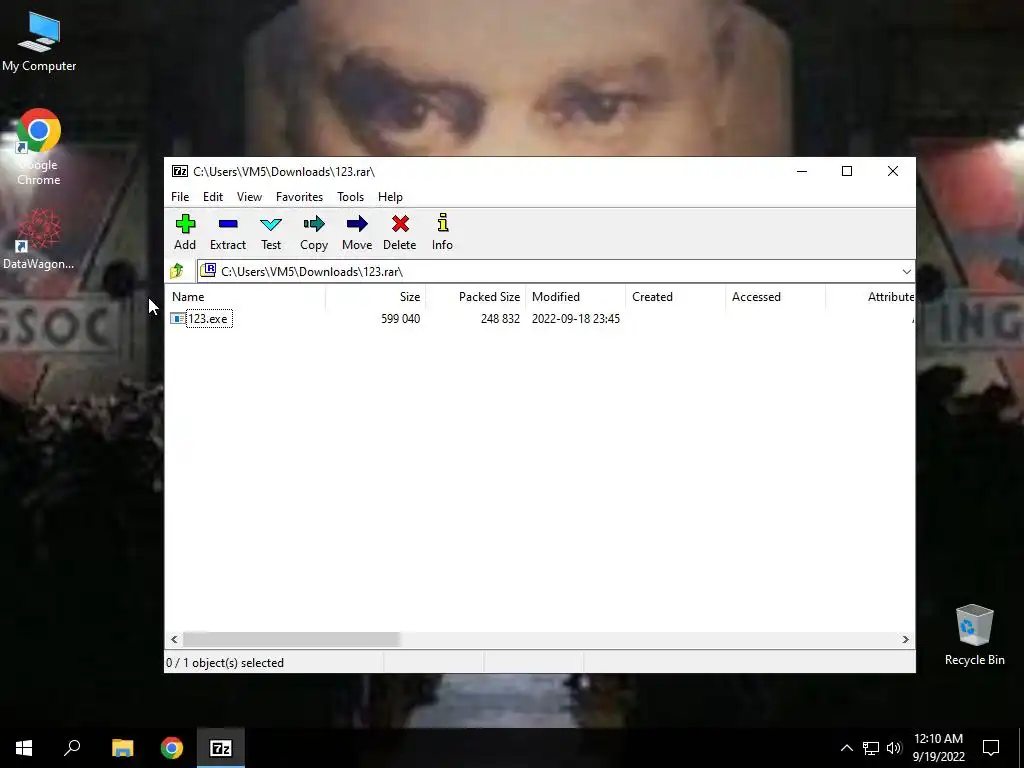Click the scrollbar left arrow
1024x768 pixels.
pyautogui.click(x=174, y=639)
